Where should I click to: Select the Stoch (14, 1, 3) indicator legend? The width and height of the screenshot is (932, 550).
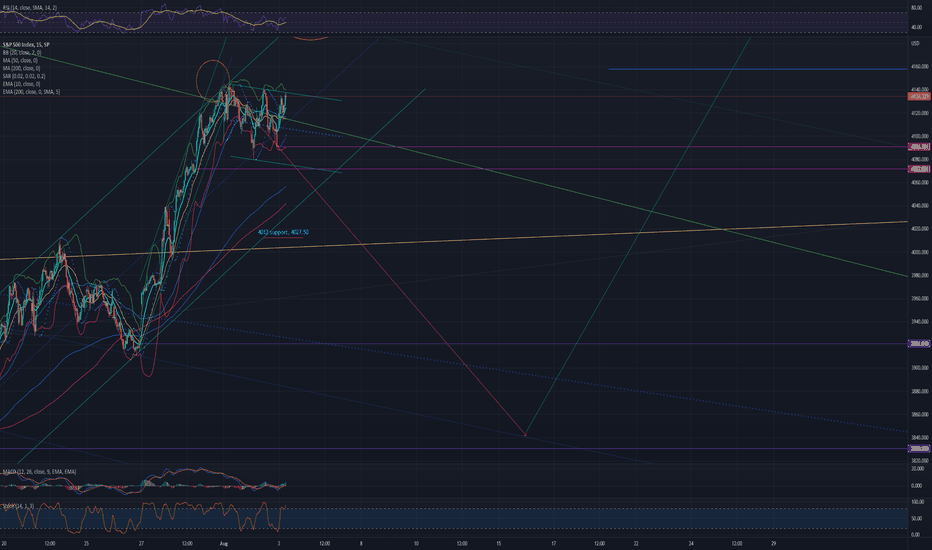pyautogui.click(x=18, y=505)
